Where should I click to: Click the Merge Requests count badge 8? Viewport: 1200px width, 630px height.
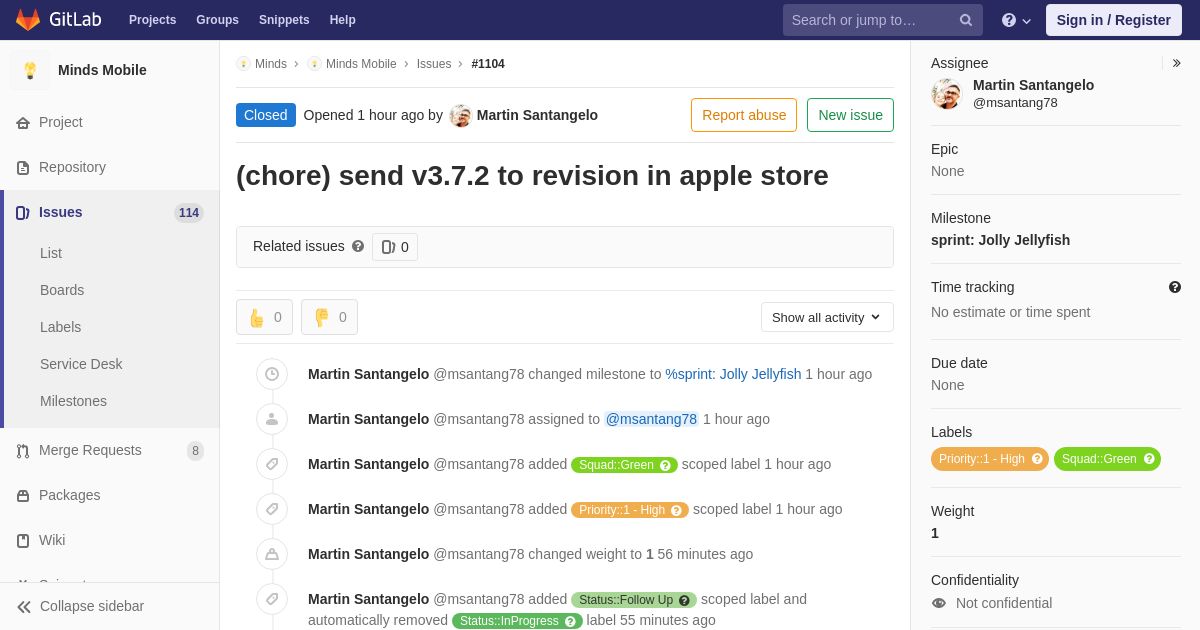(x=195, y=451)
